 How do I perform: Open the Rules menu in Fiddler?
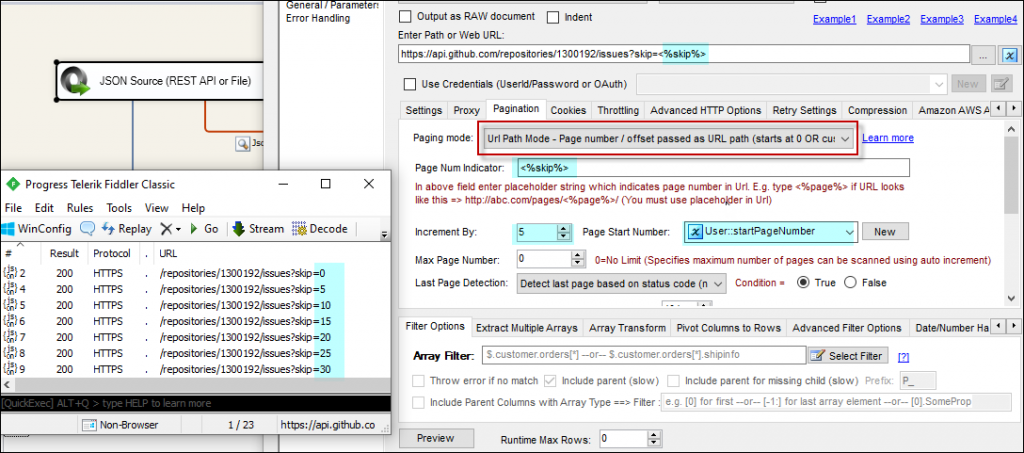pyautogui.click(x=80, y=208)
